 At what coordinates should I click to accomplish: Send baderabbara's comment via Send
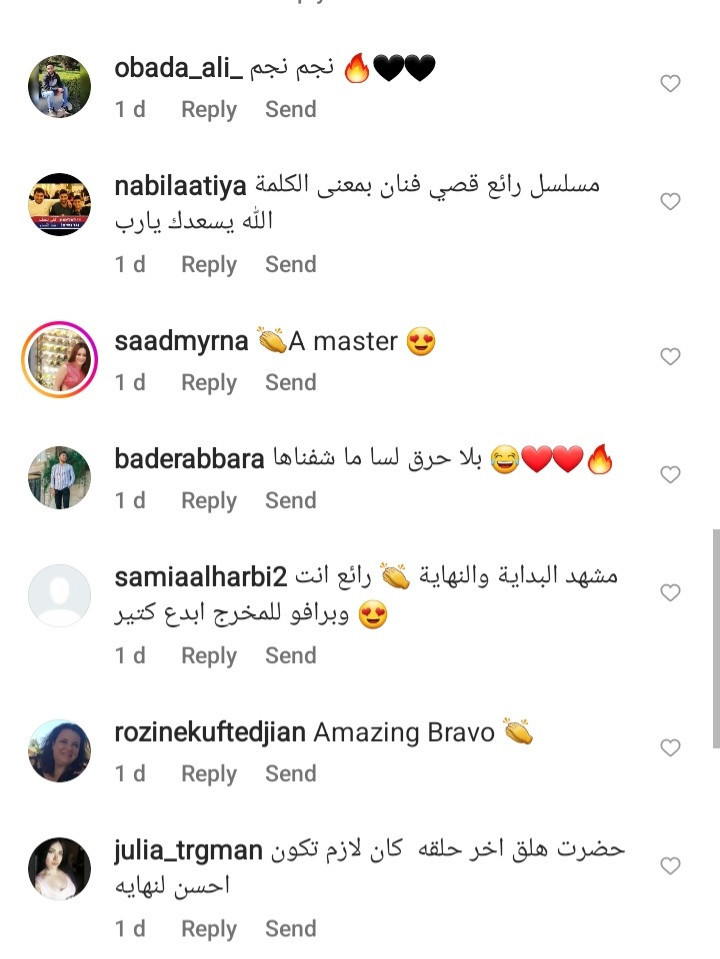291,500
